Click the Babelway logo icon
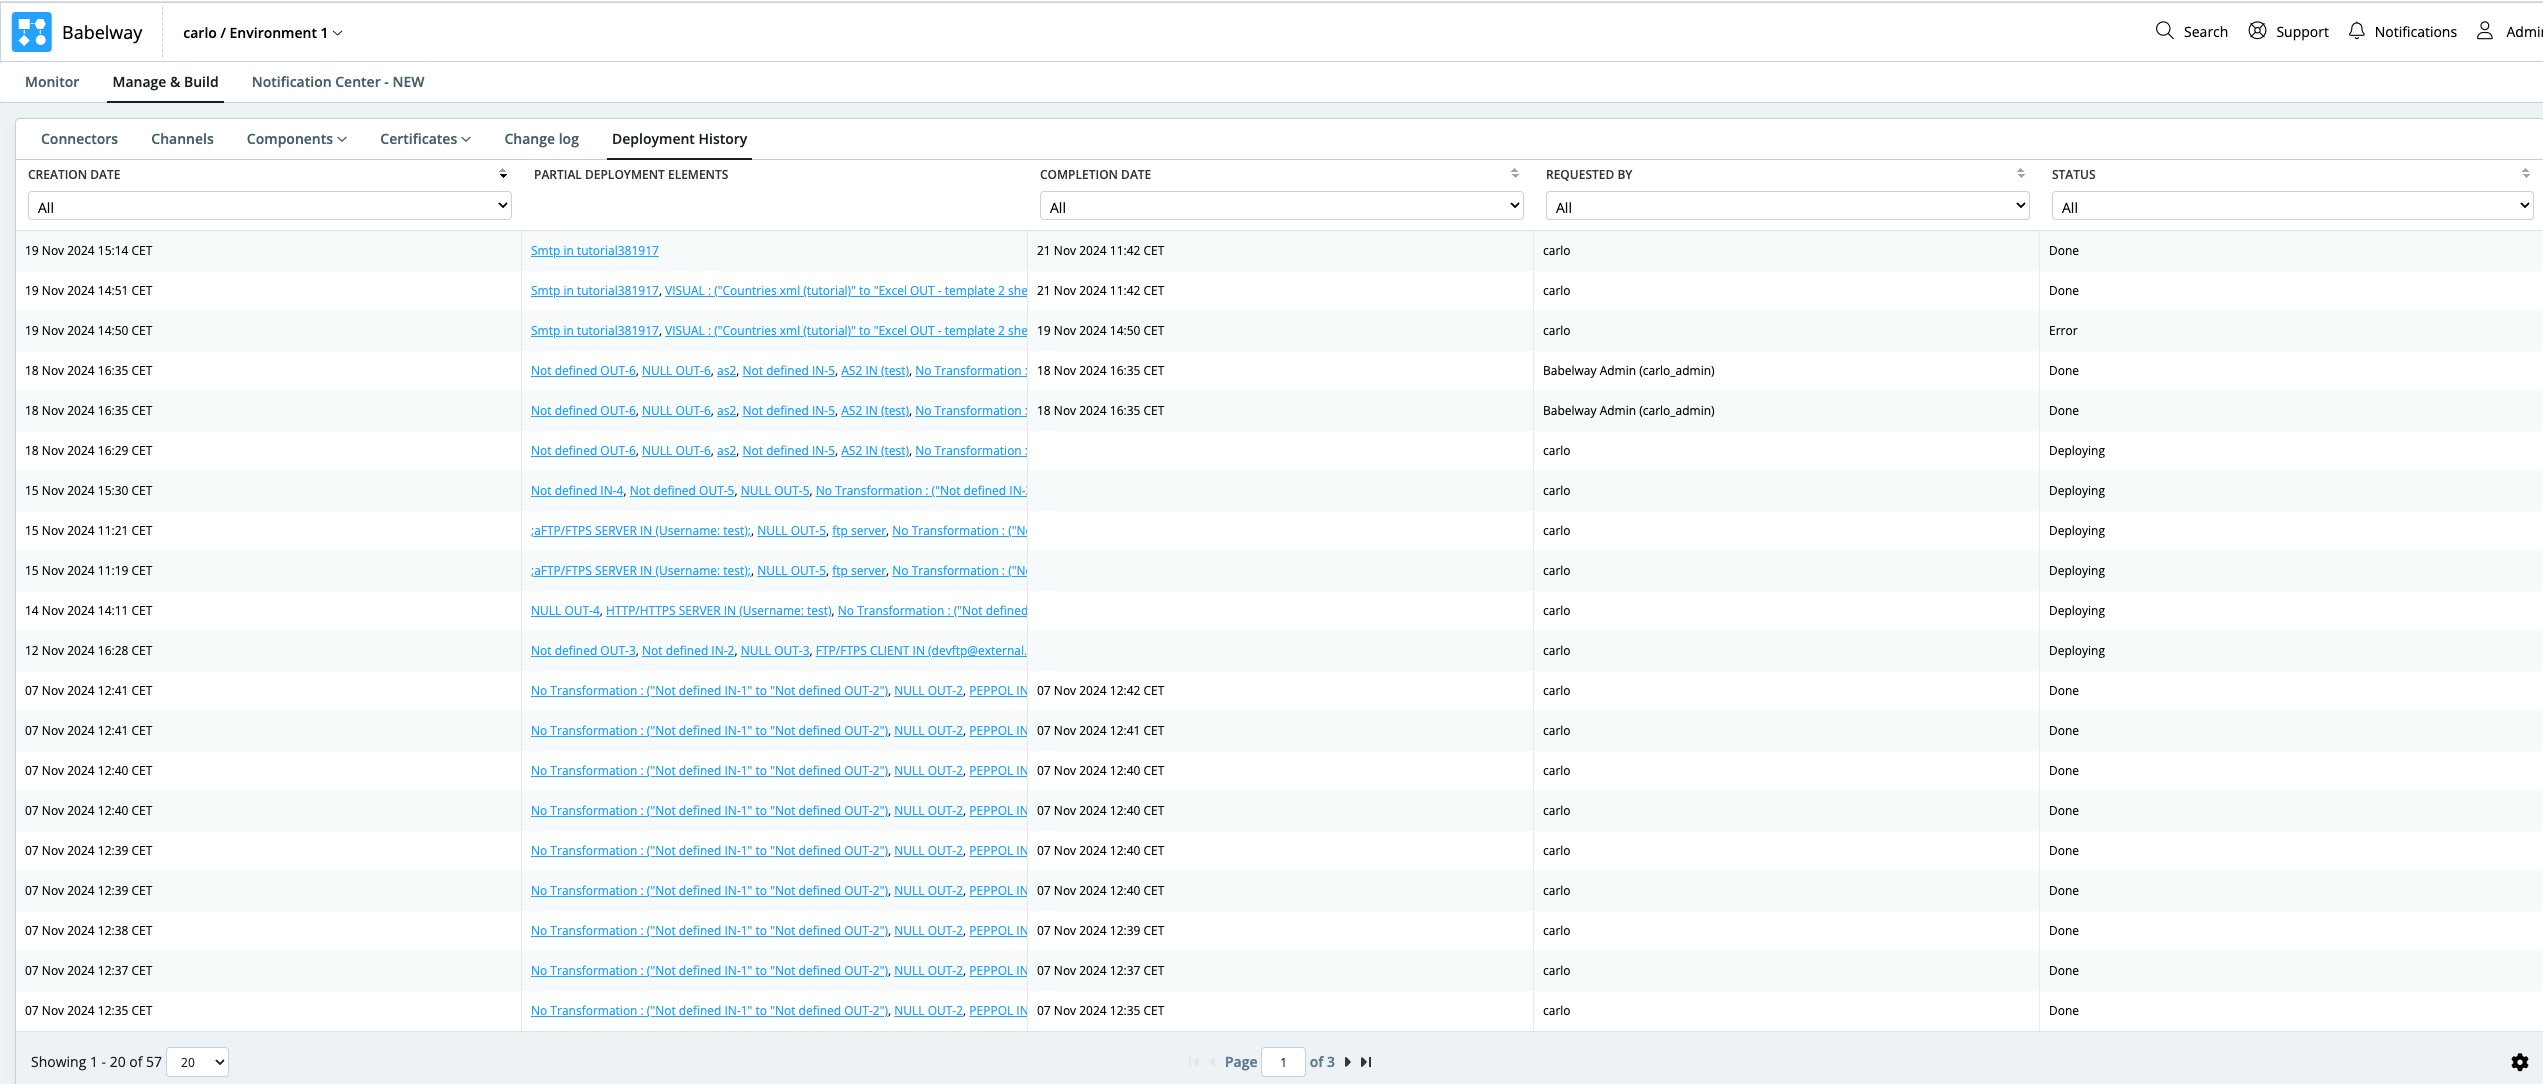The width and height of the screenshot is (2543, 1084). [31, 32]
